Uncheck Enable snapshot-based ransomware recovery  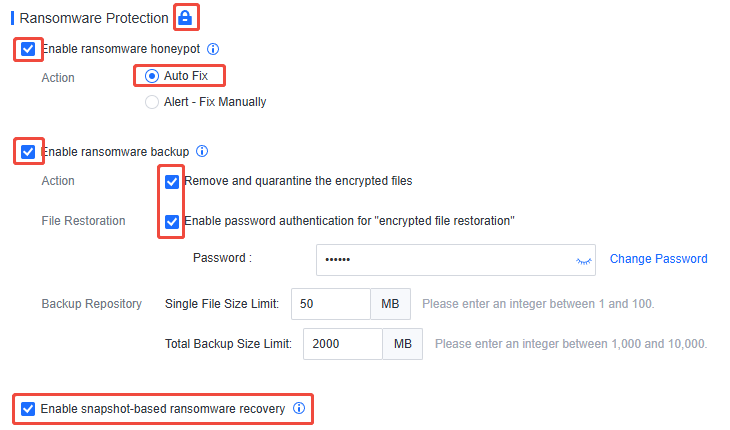coord(28,409)
